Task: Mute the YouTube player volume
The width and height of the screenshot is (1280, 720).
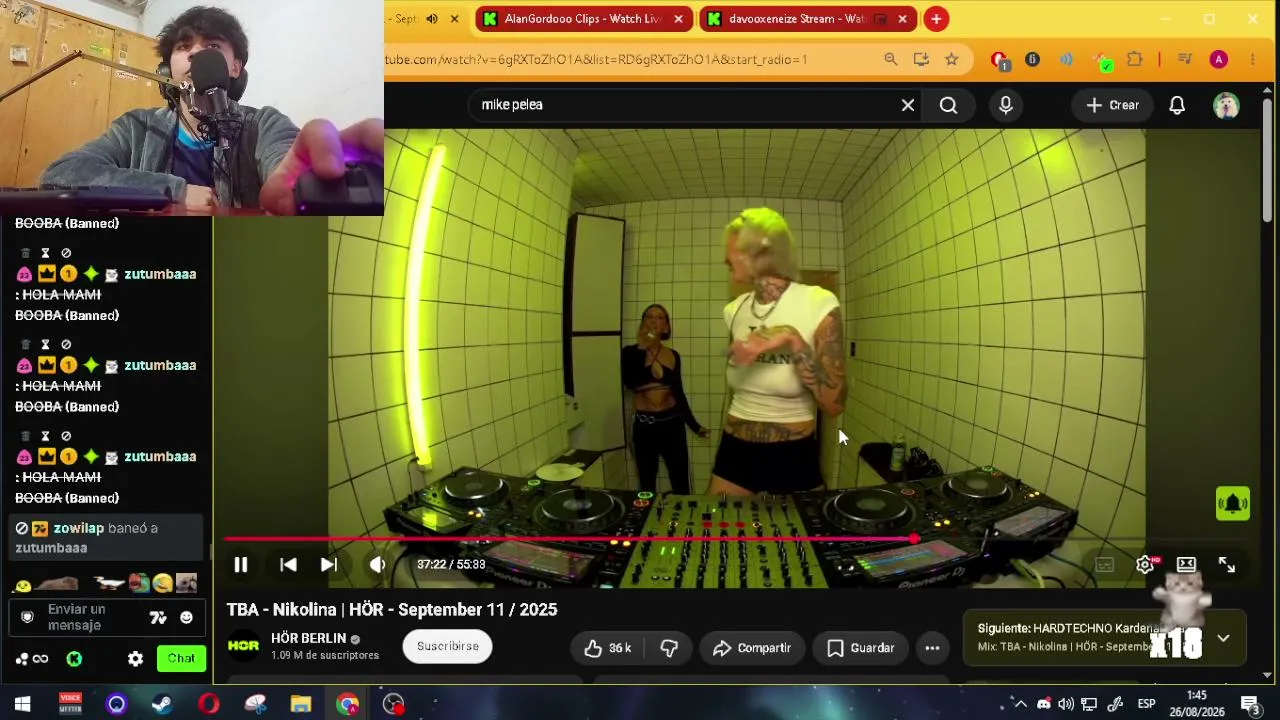Action: click(x=377, y=565)
